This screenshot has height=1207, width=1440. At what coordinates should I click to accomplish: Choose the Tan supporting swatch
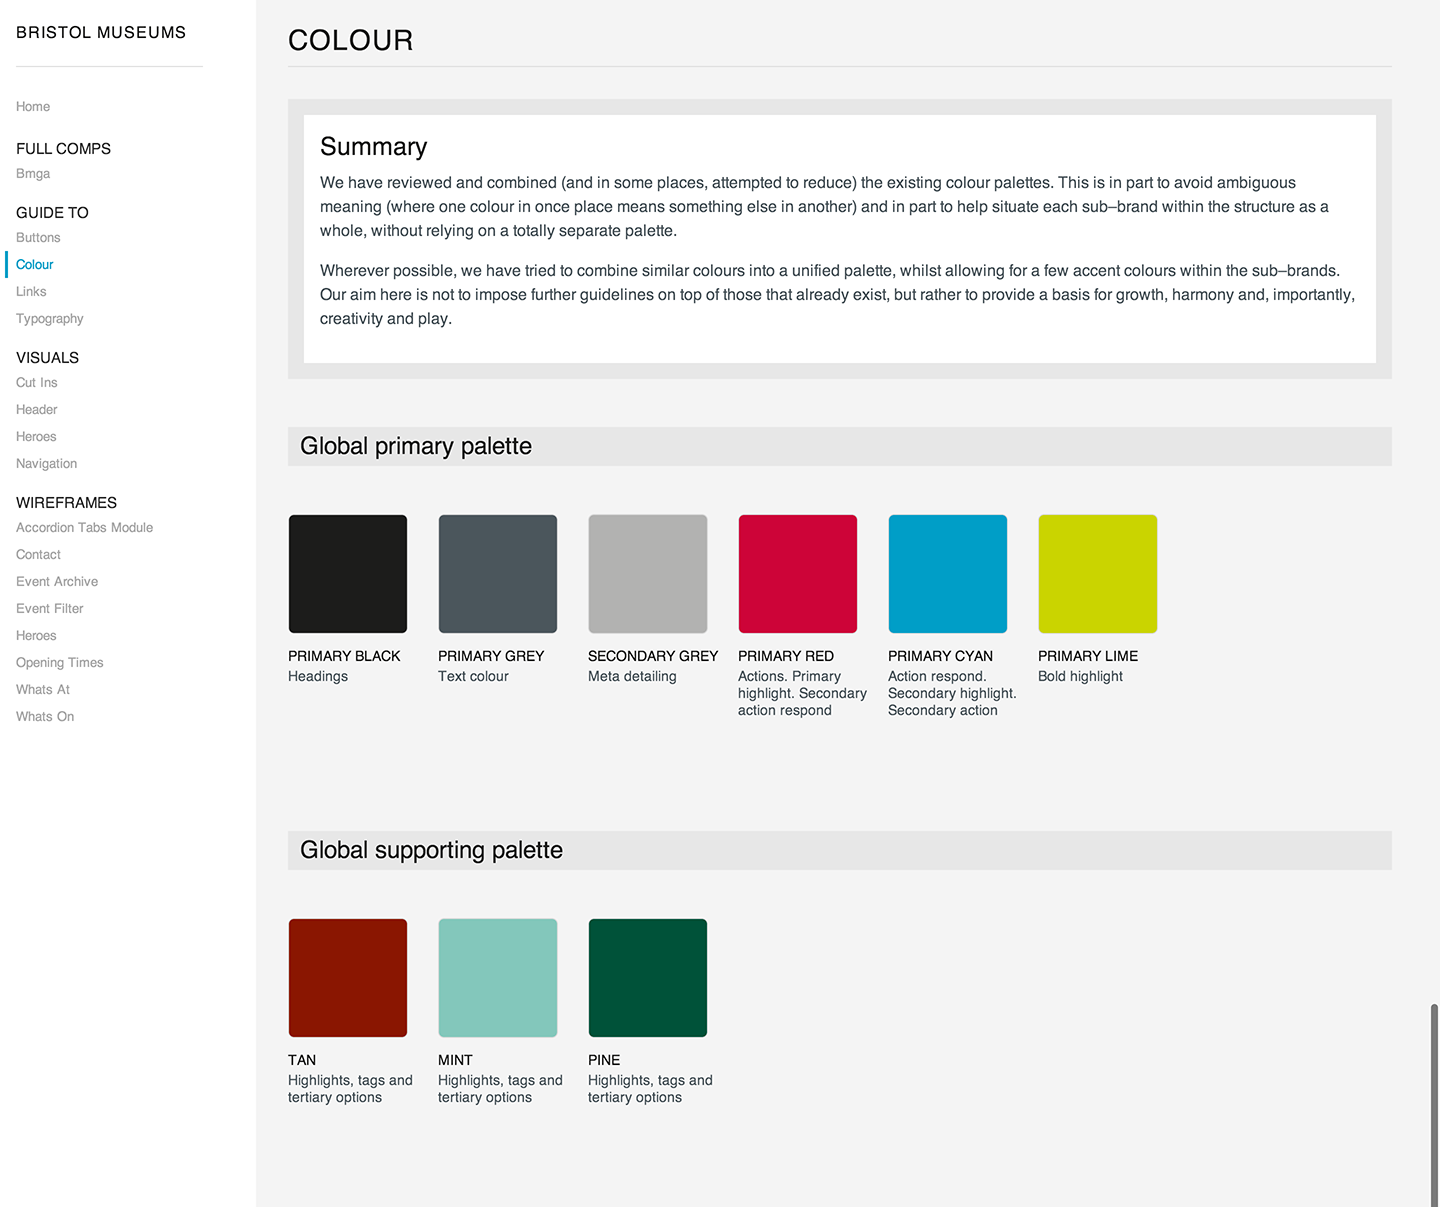click(x=347, y=978)
